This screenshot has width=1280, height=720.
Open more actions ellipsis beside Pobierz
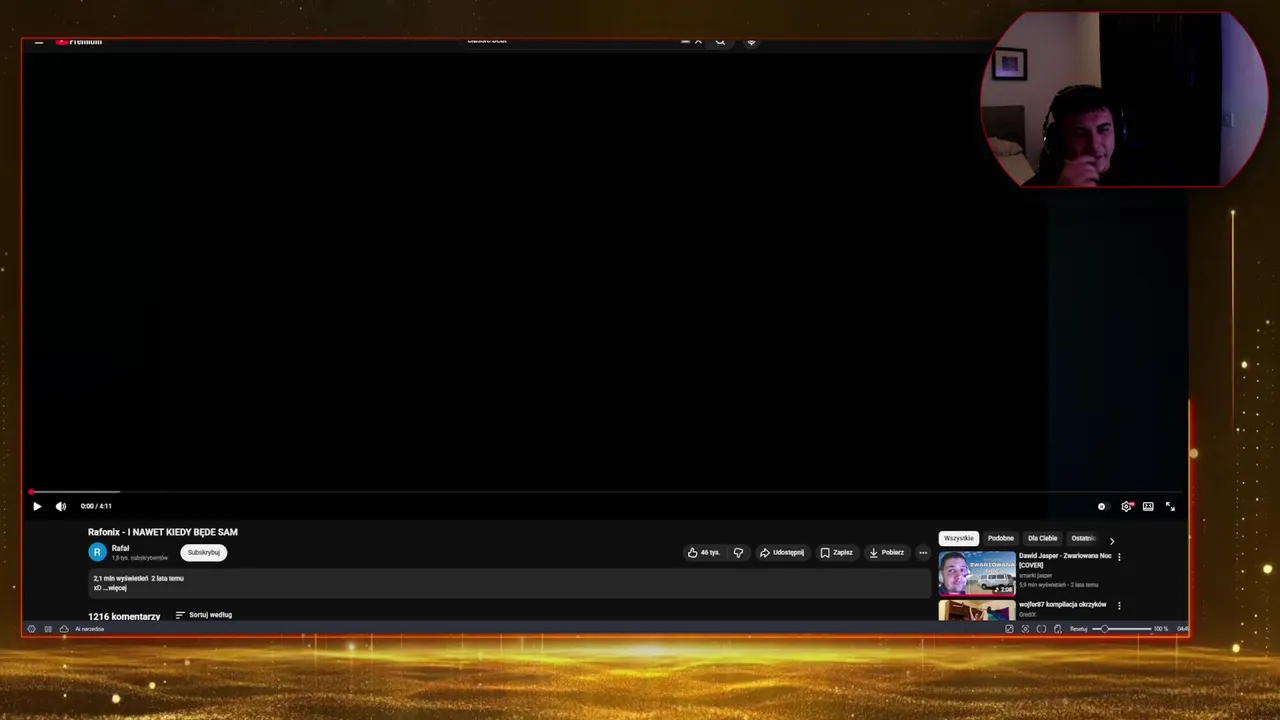(923, 552)
